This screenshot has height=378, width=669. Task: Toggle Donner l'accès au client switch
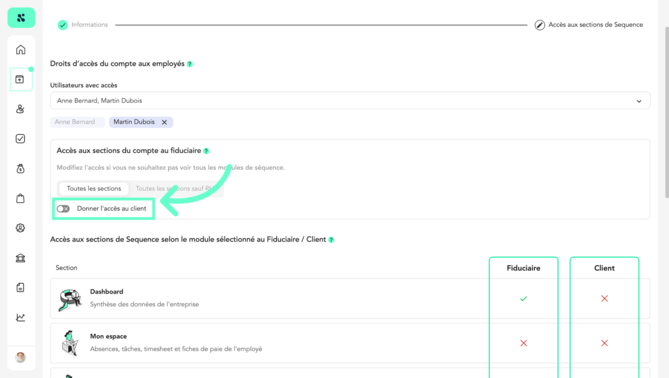[63, 209]
